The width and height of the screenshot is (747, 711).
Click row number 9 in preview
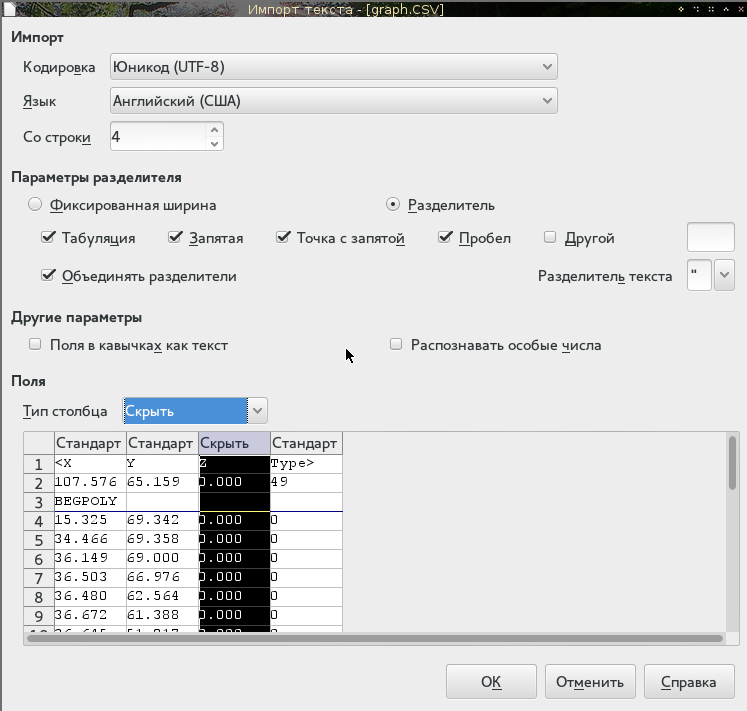[x=39, y=616]
